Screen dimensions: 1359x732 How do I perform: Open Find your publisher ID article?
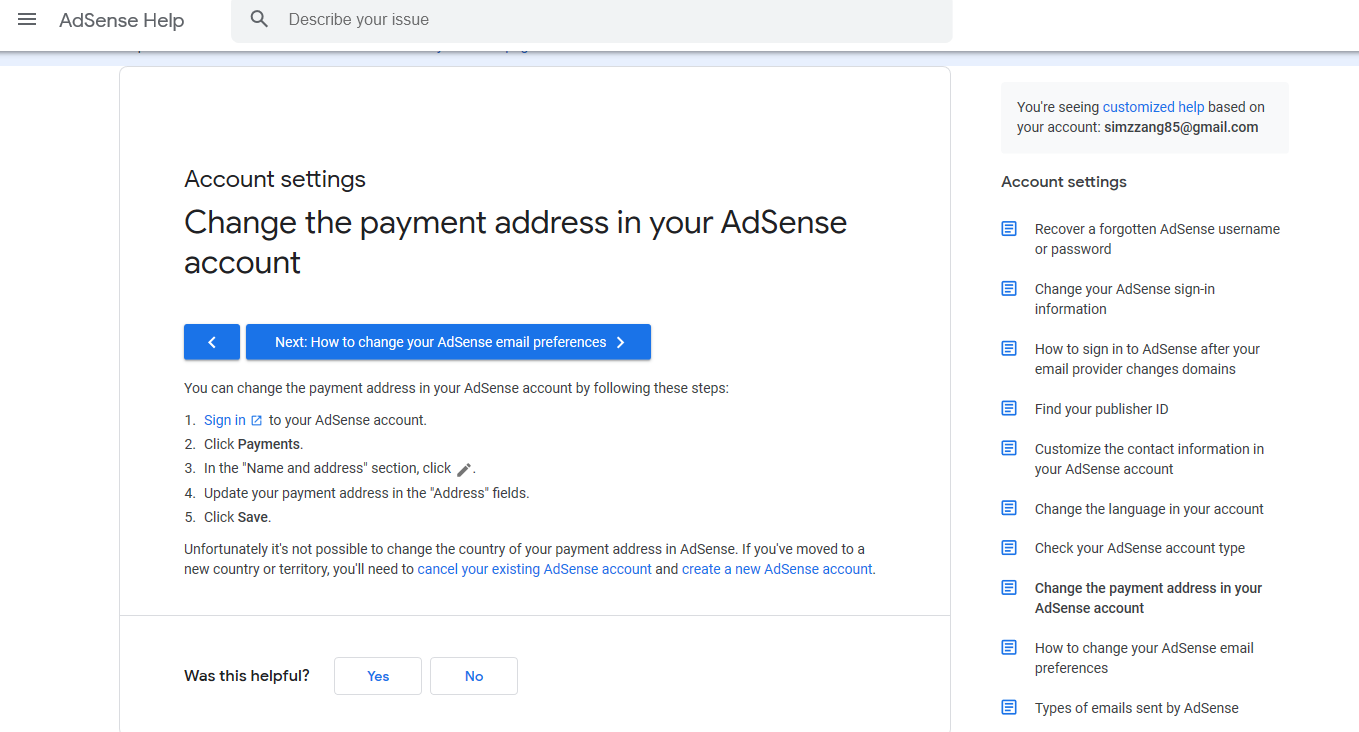point(1101,409)
